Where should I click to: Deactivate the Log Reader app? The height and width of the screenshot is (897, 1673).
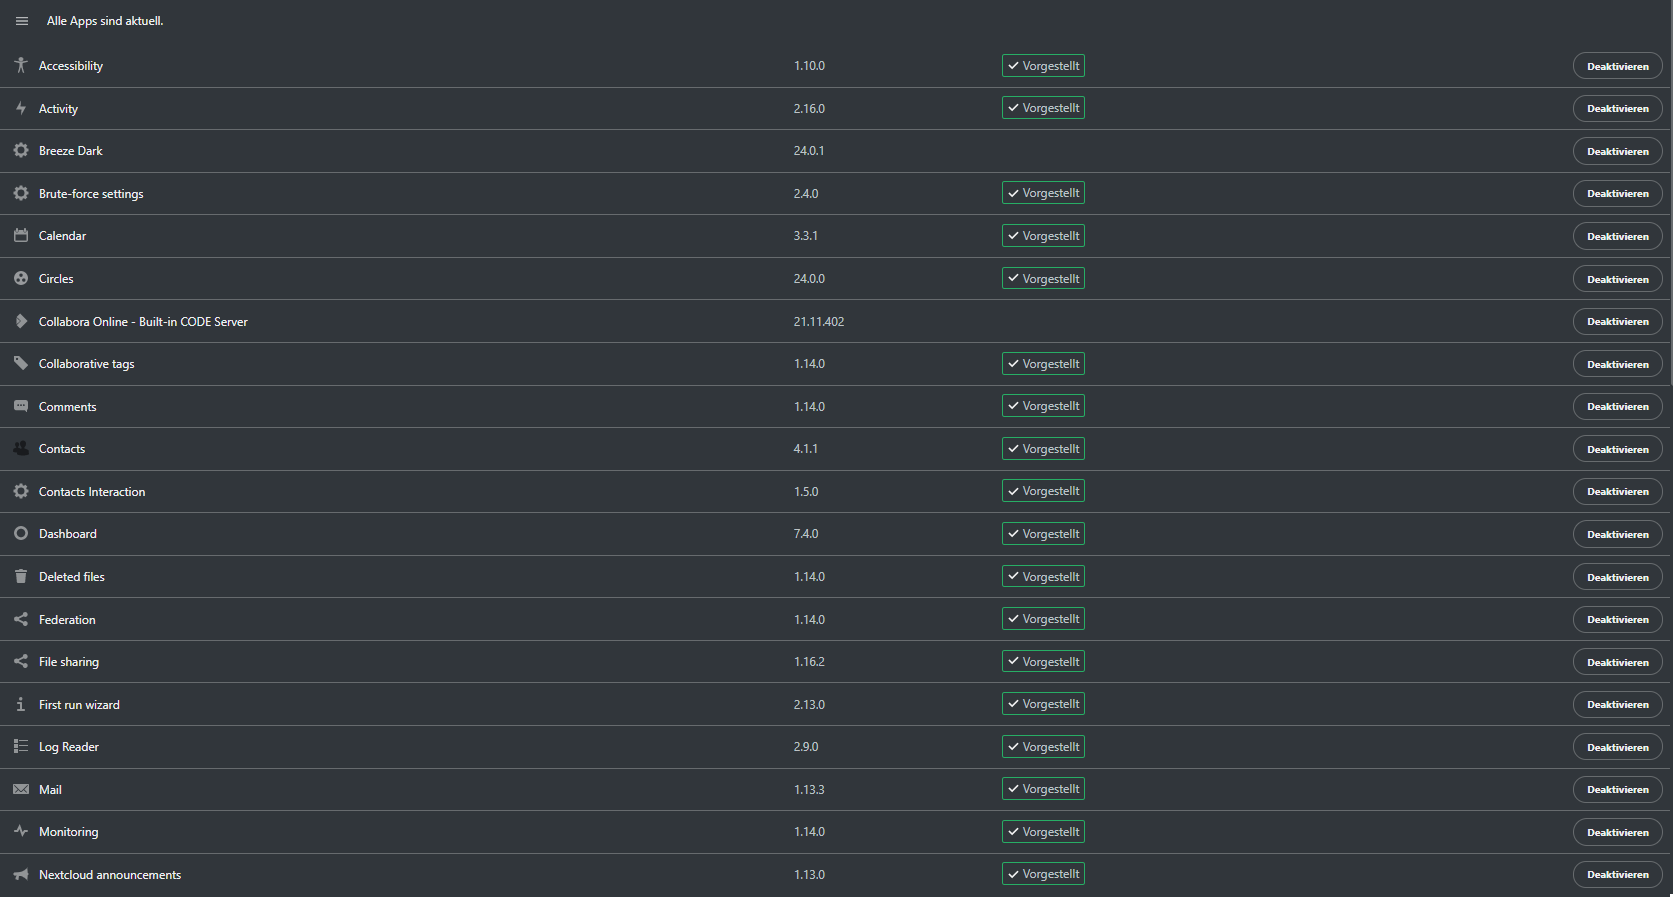(x=1617, y=747)
